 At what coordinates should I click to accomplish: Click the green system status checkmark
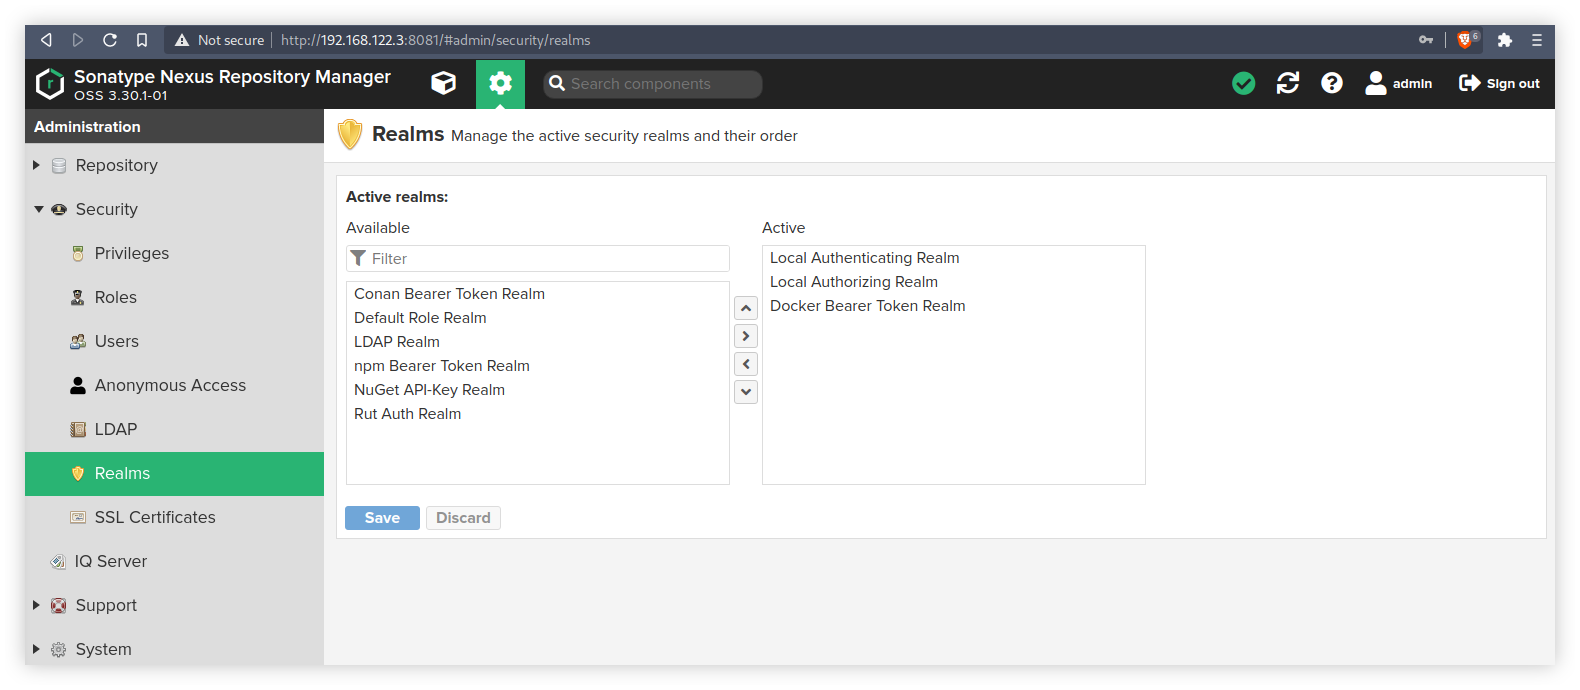1243,83
